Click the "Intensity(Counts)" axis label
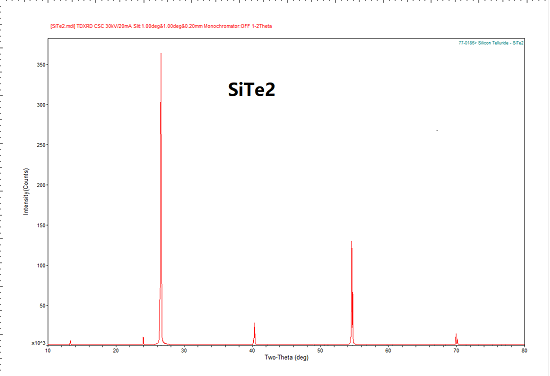550x376 pixels. 26,192
